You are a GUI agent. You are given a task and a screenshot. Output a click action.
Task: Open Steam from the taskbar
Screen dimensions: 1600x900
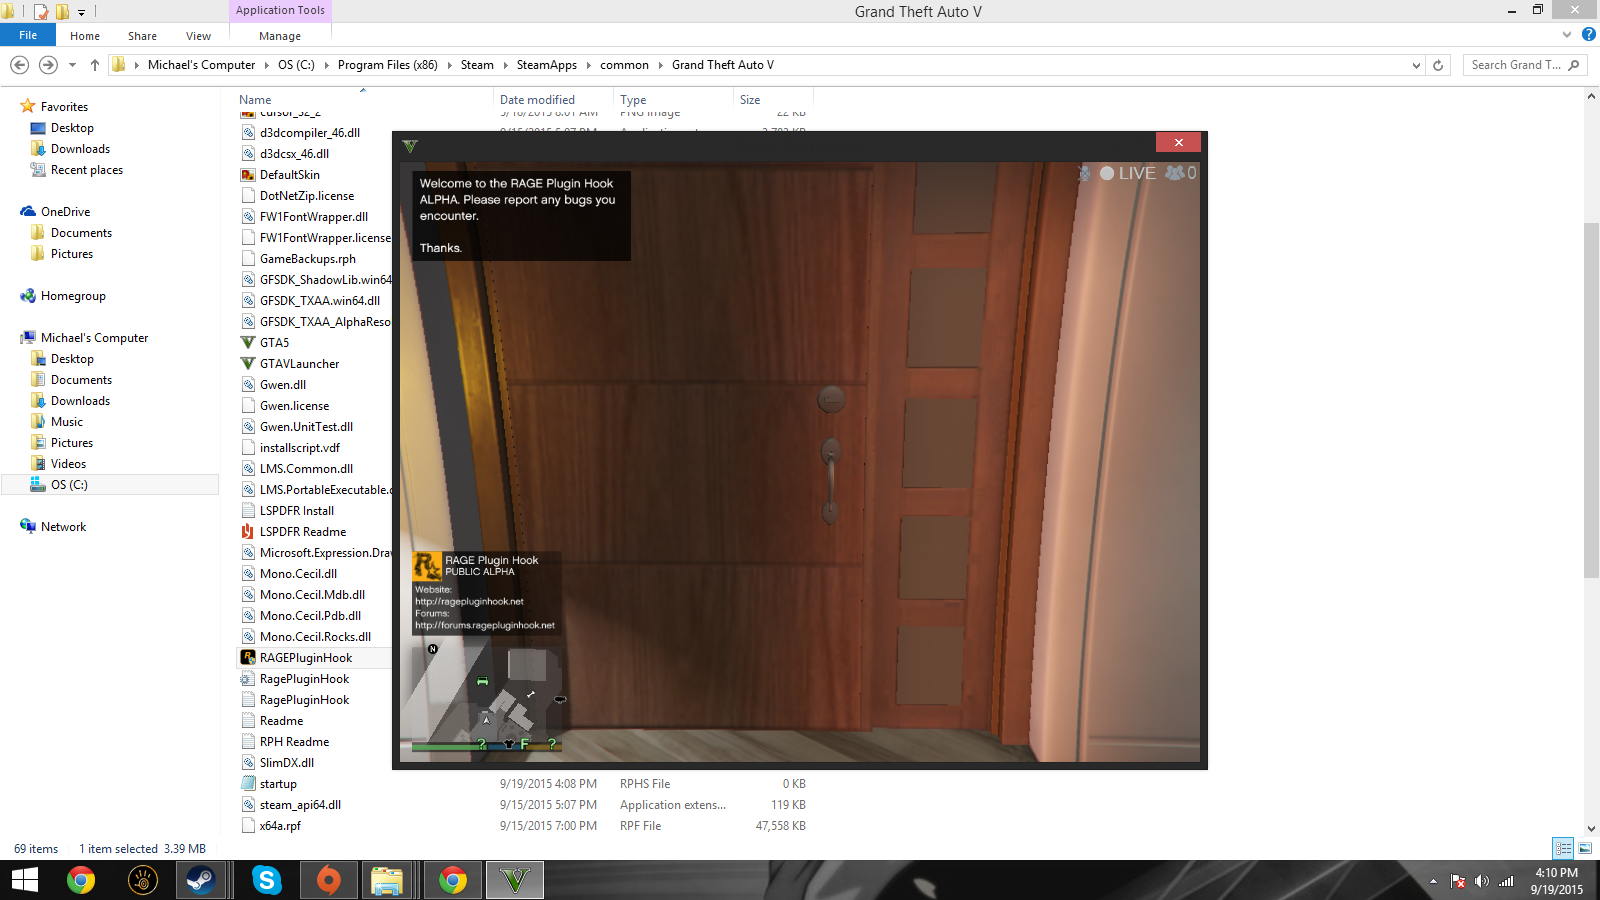(x=201, y=880)
